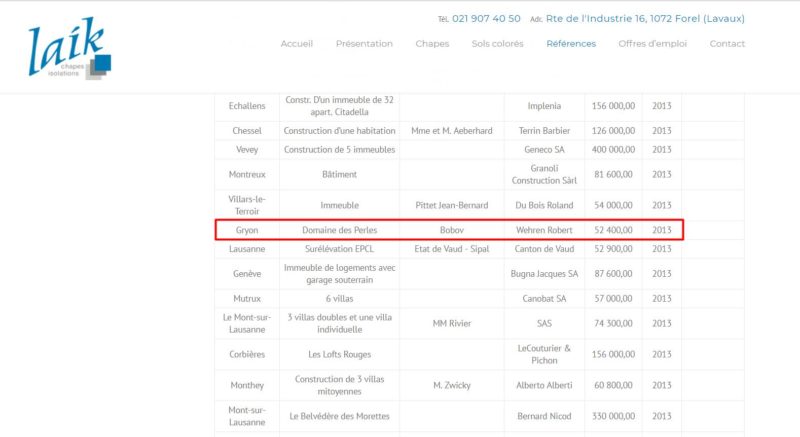This screenshot has height=437, width=800.
Task: Select the Références menu item
Action: [x=571, y=44]
